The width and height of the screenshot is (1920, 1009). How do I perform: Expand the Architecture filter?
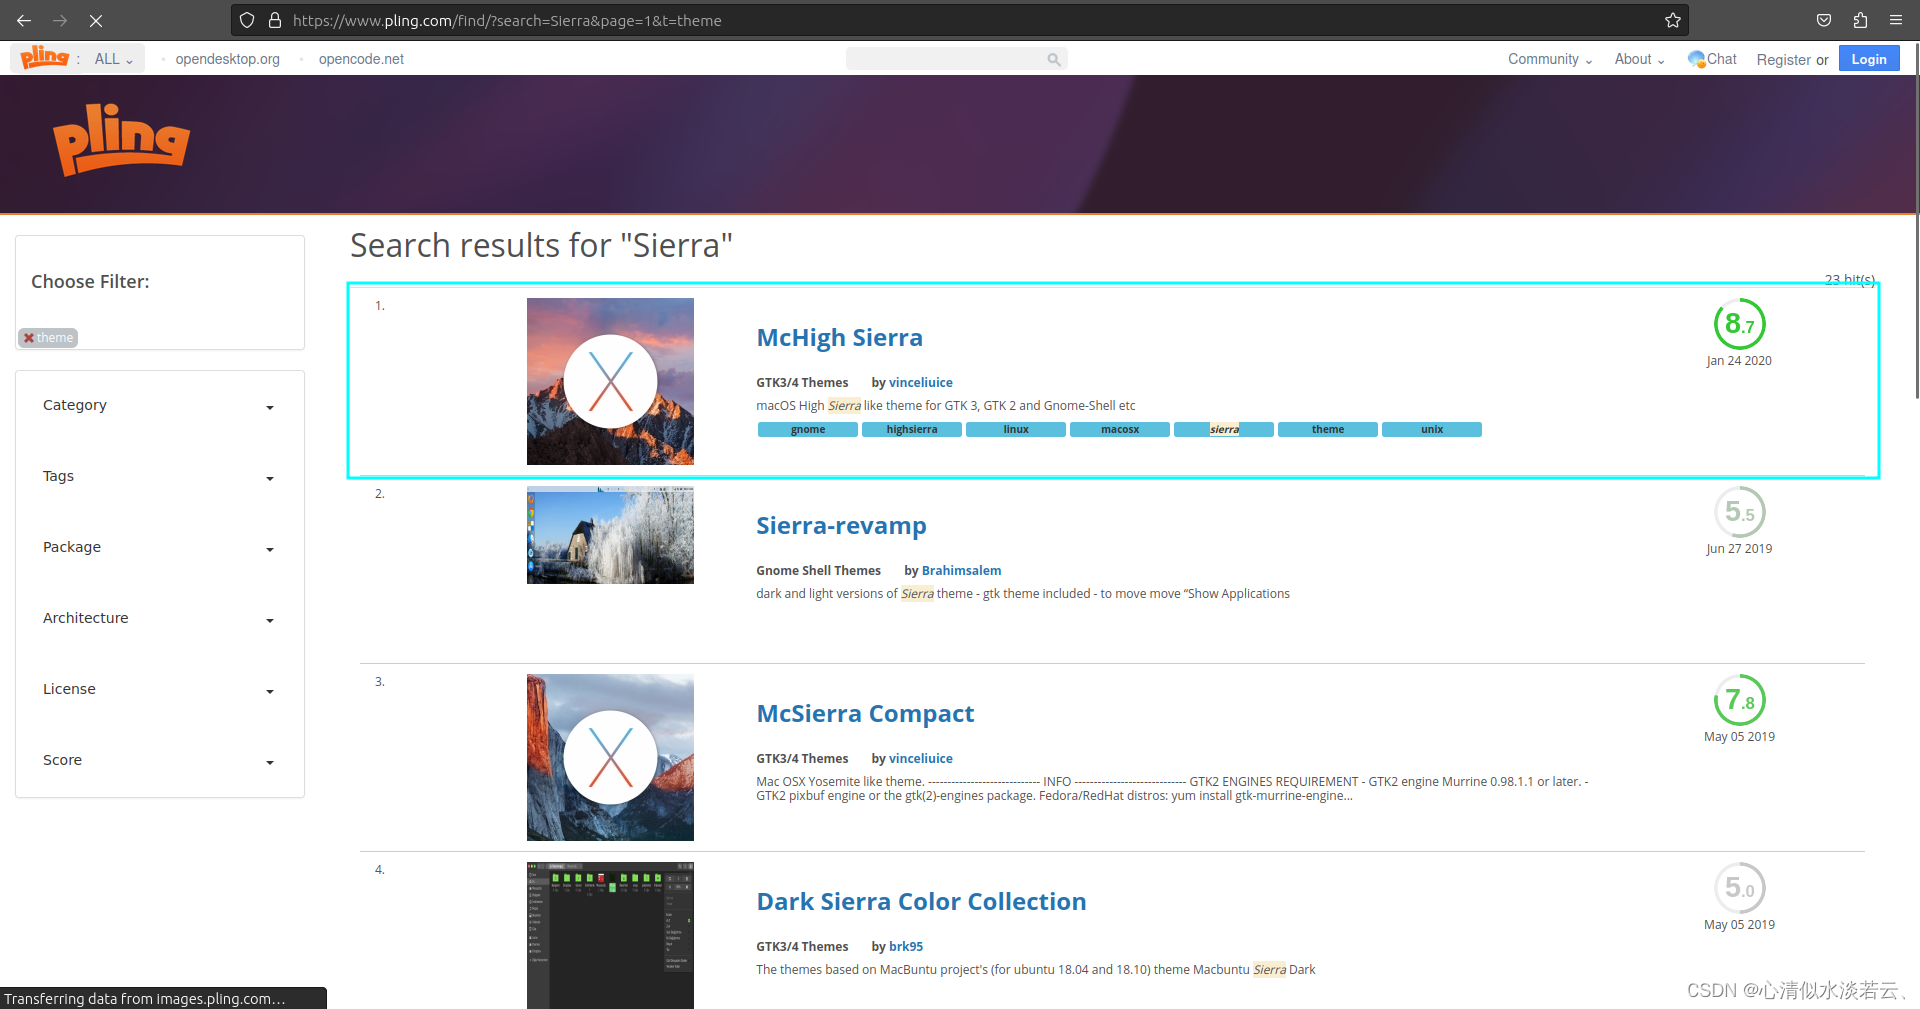[x=159, y=618]
